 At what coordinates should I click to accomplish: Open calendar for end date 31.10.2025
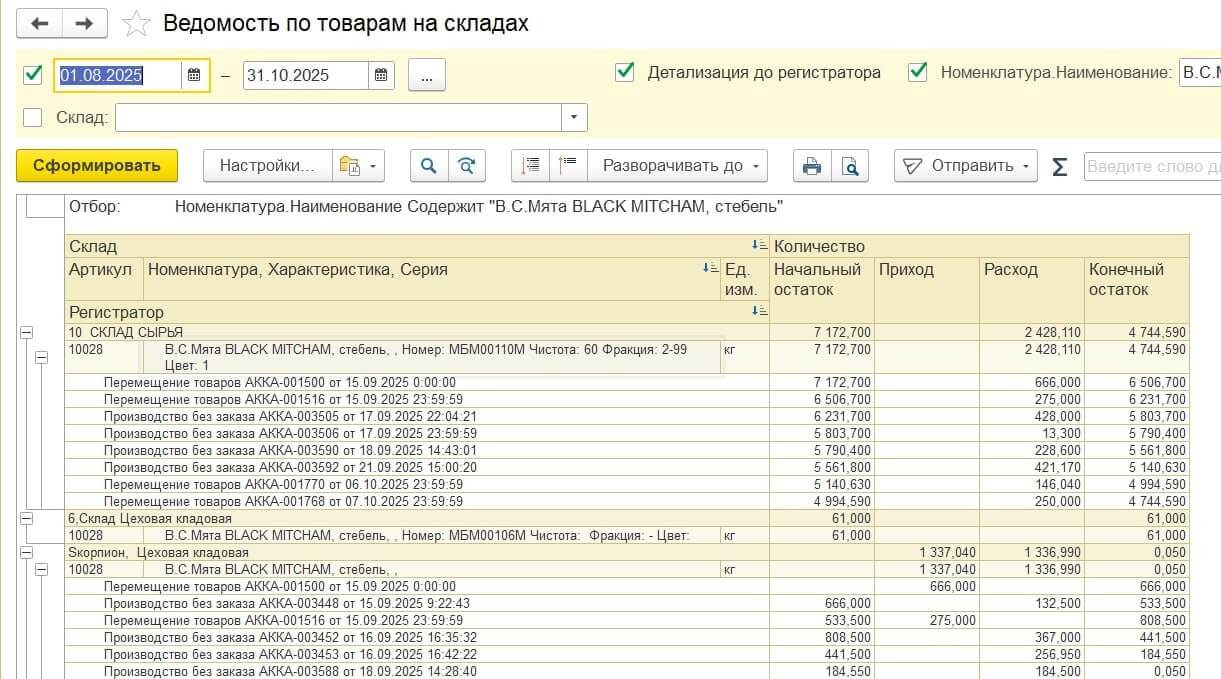(380, 75)
